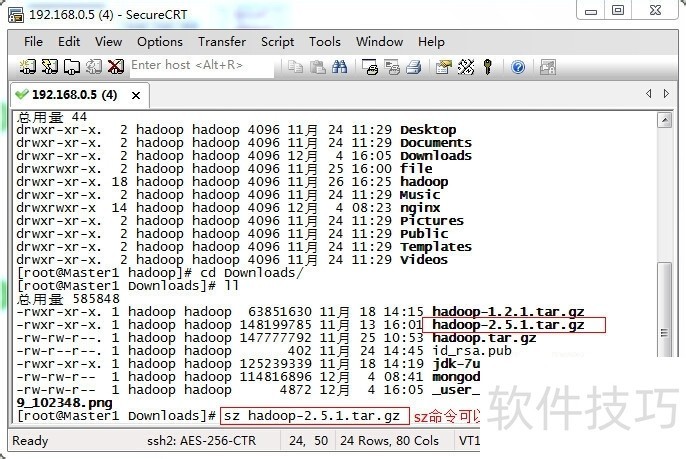This screenshot has height=459, width=686.
Task: Open the Script menu
Action: click(277, 42)
